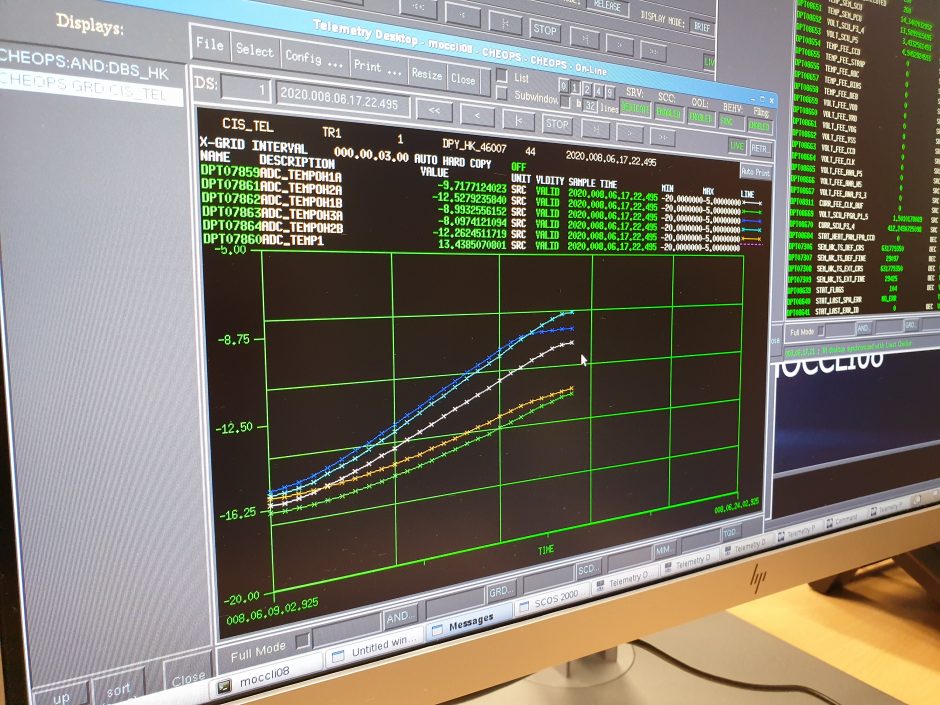
Task: Select CHEOPS:AND:DBS_HK in the Displays list
Action: pyautogui.click(x=83, y=65)
